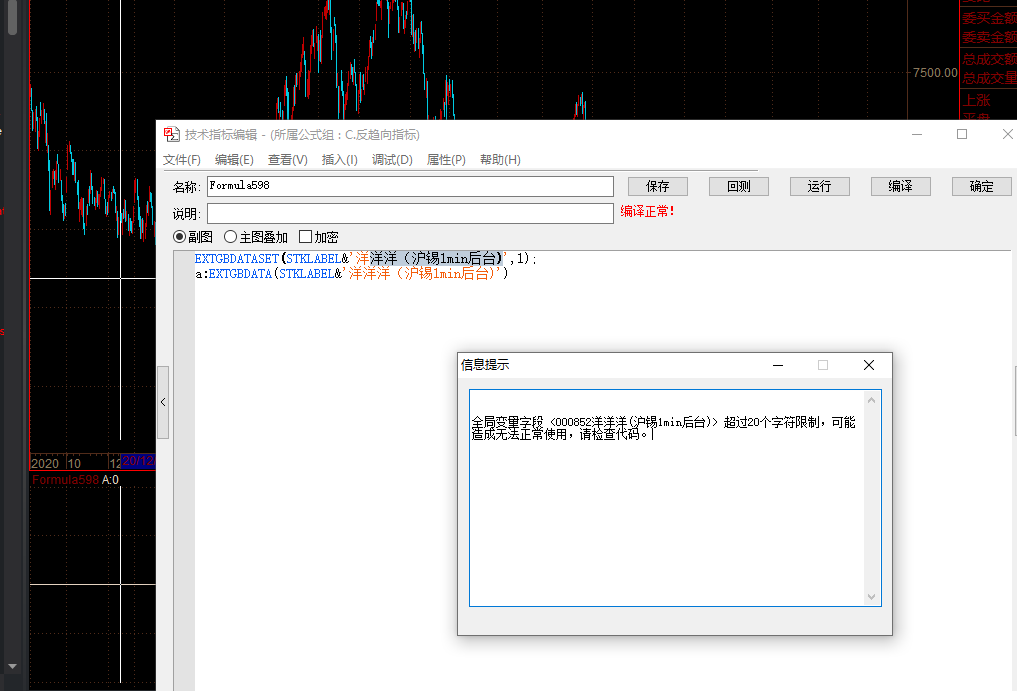Click the EXTGBDATASET code line
Screen dimensions: 1017x691
tap(366, 259)
